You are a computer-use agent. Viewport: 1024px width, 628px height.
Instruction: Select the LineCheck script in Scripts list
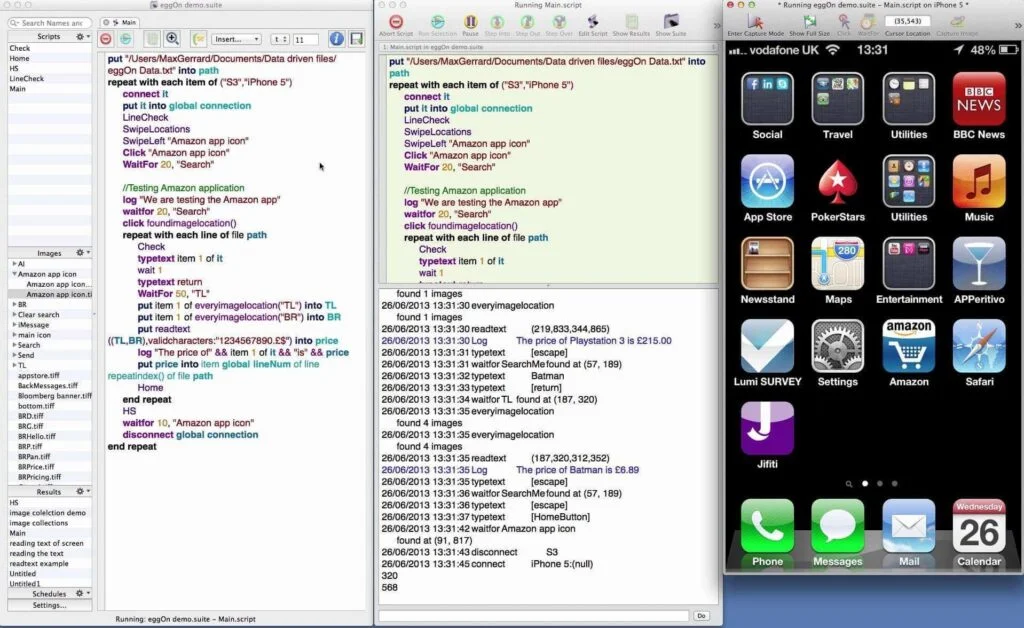(x=50, y=78)
